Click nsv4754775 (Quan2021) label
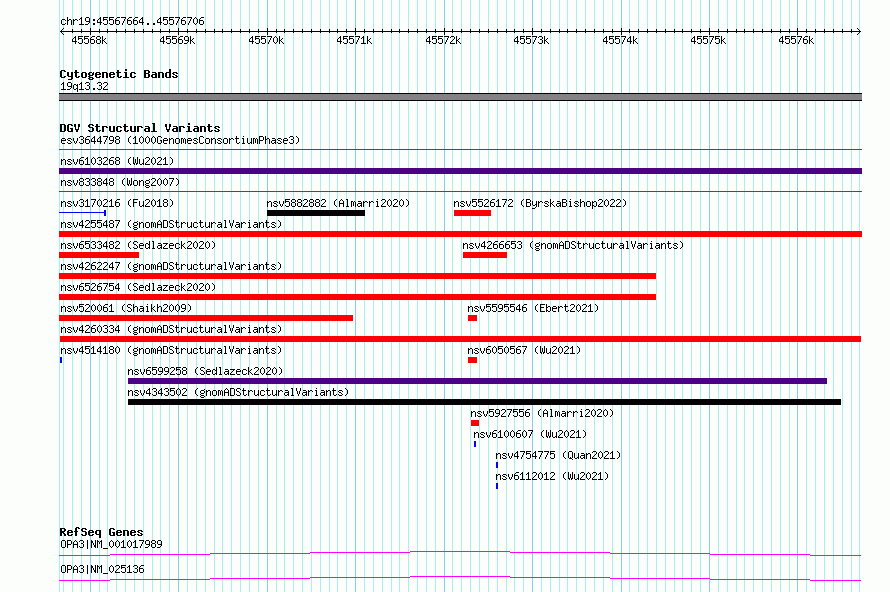890x592 pixels. (558, 455)
